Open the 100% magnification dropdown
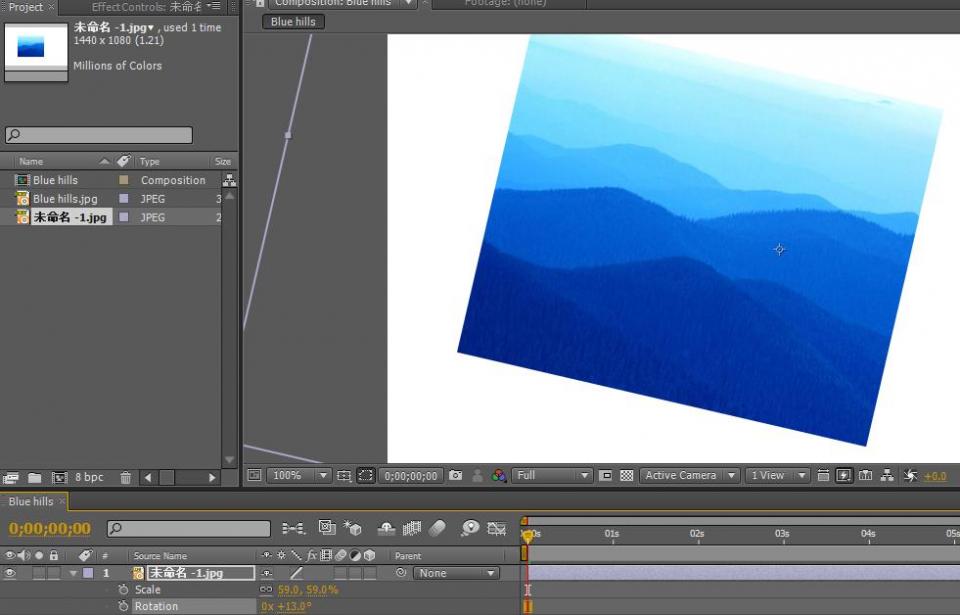960x615 pixels. click(x=300, y=476)
